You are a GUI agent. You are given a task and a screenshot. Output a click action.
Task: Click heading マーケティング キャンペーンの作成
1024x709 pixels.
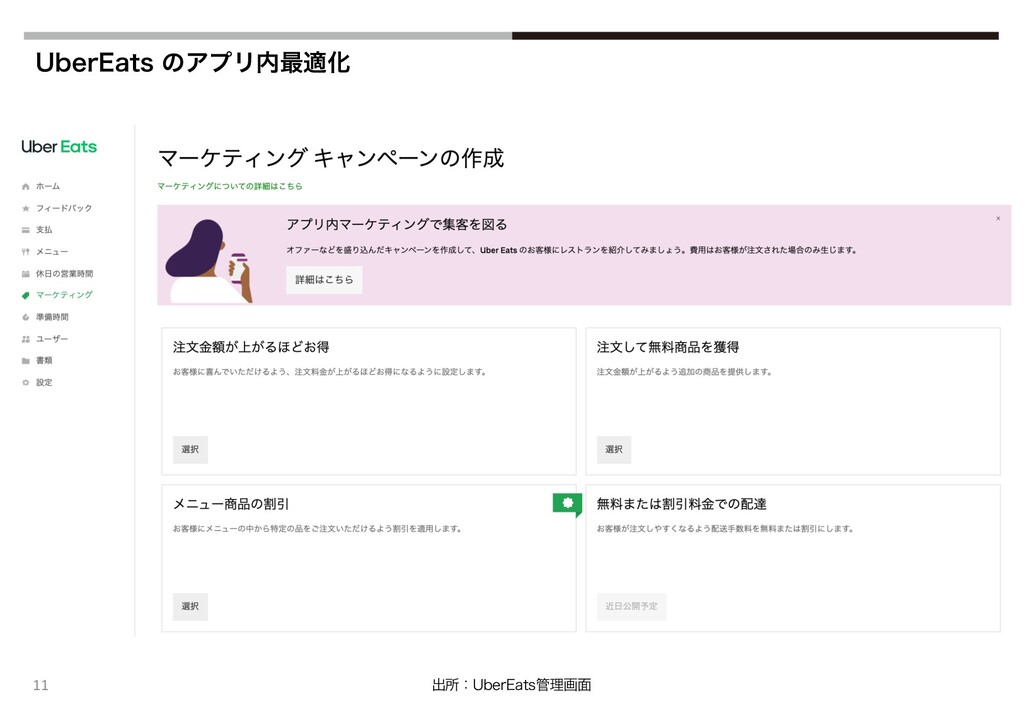[x=331, y=158]
